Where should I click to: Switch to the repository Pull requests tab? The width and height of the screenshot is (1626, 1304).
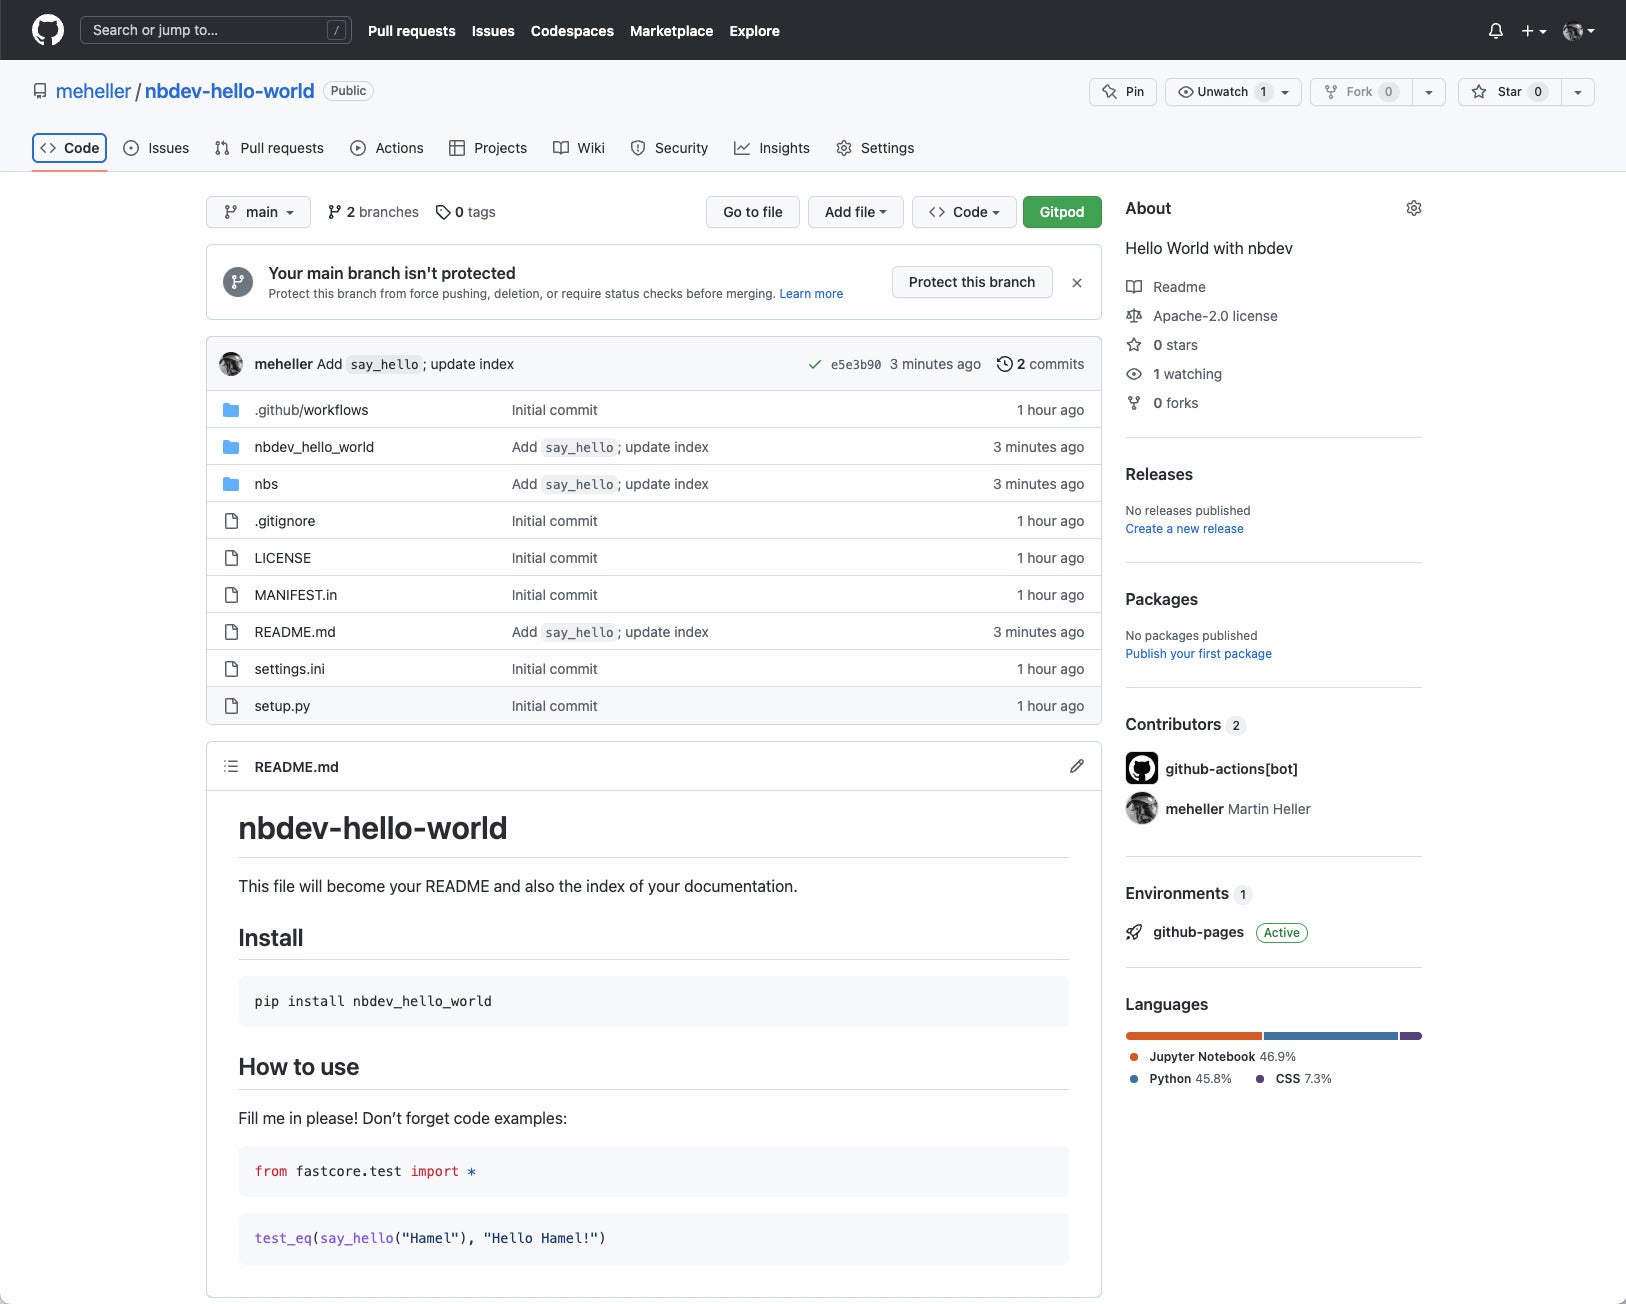pyautogui.click(x=269, y=148)
